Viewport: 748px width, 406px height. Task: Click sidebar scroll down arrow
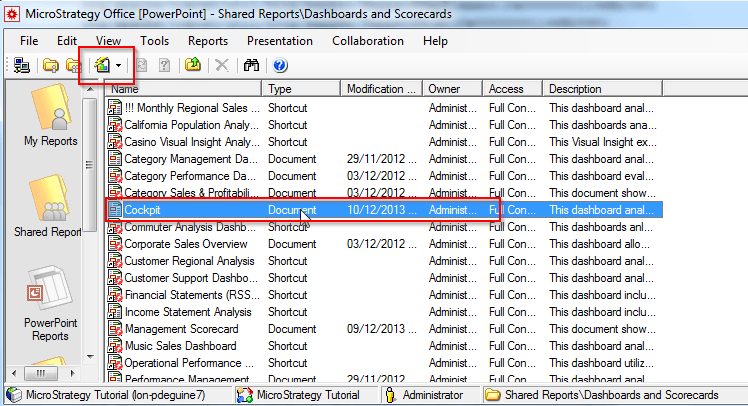90,356
